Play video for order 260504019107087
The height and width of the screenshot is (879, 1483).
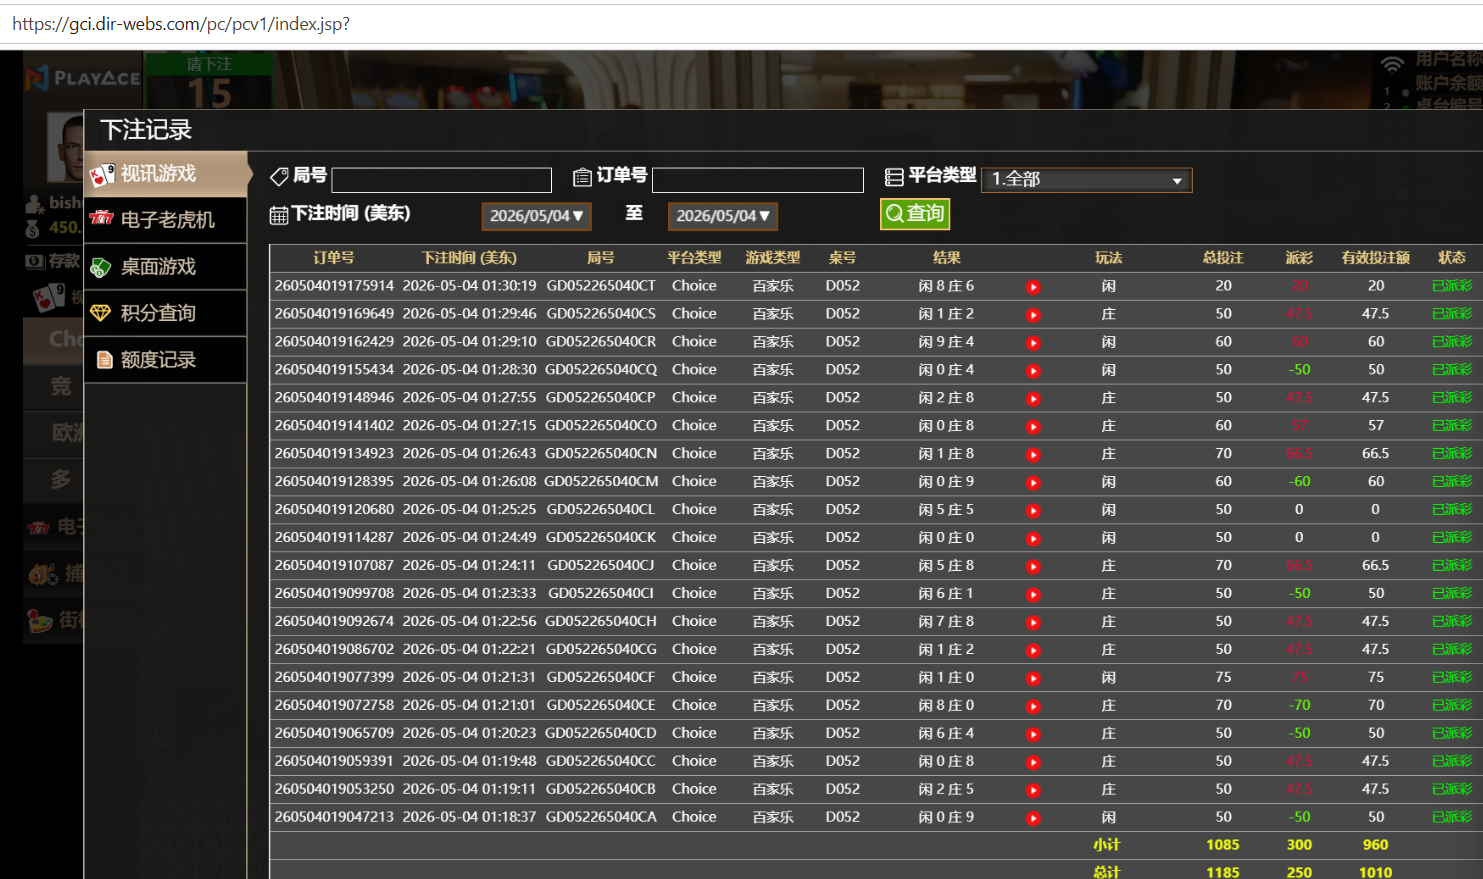pyautogui.click(x=1033, y=567)
